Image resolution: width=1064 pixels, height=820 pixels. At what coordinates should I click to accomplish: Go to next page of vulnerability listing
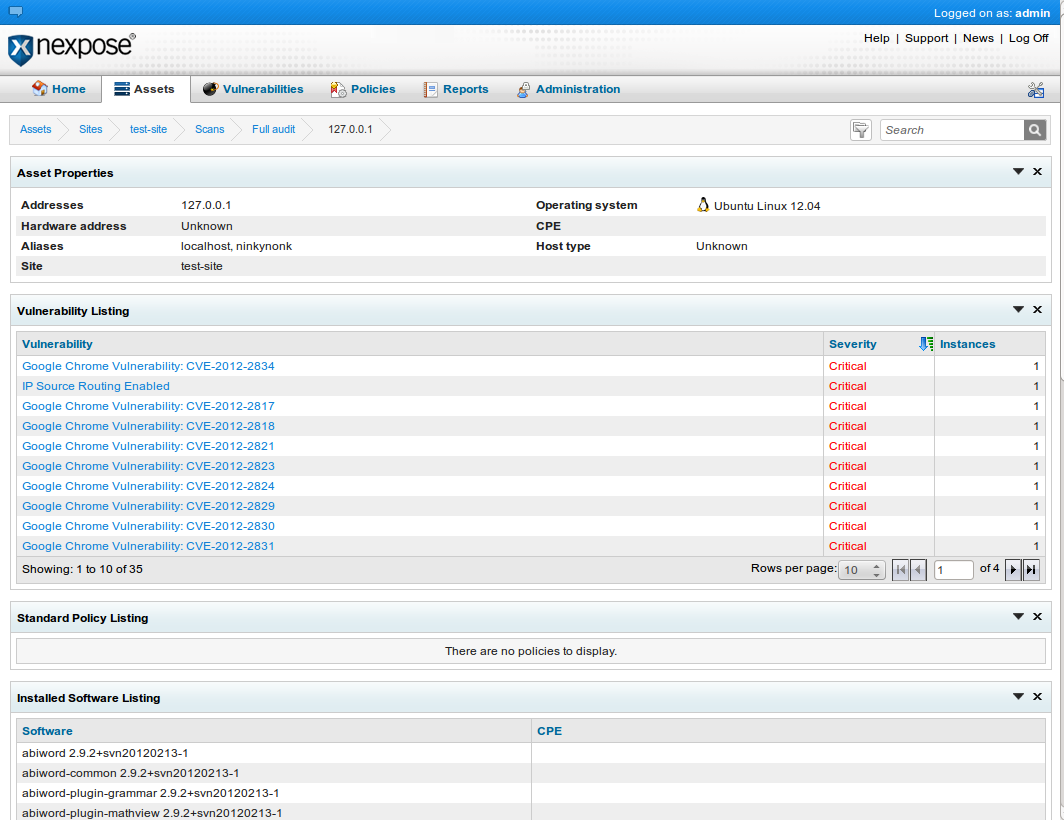(1013, 570)
